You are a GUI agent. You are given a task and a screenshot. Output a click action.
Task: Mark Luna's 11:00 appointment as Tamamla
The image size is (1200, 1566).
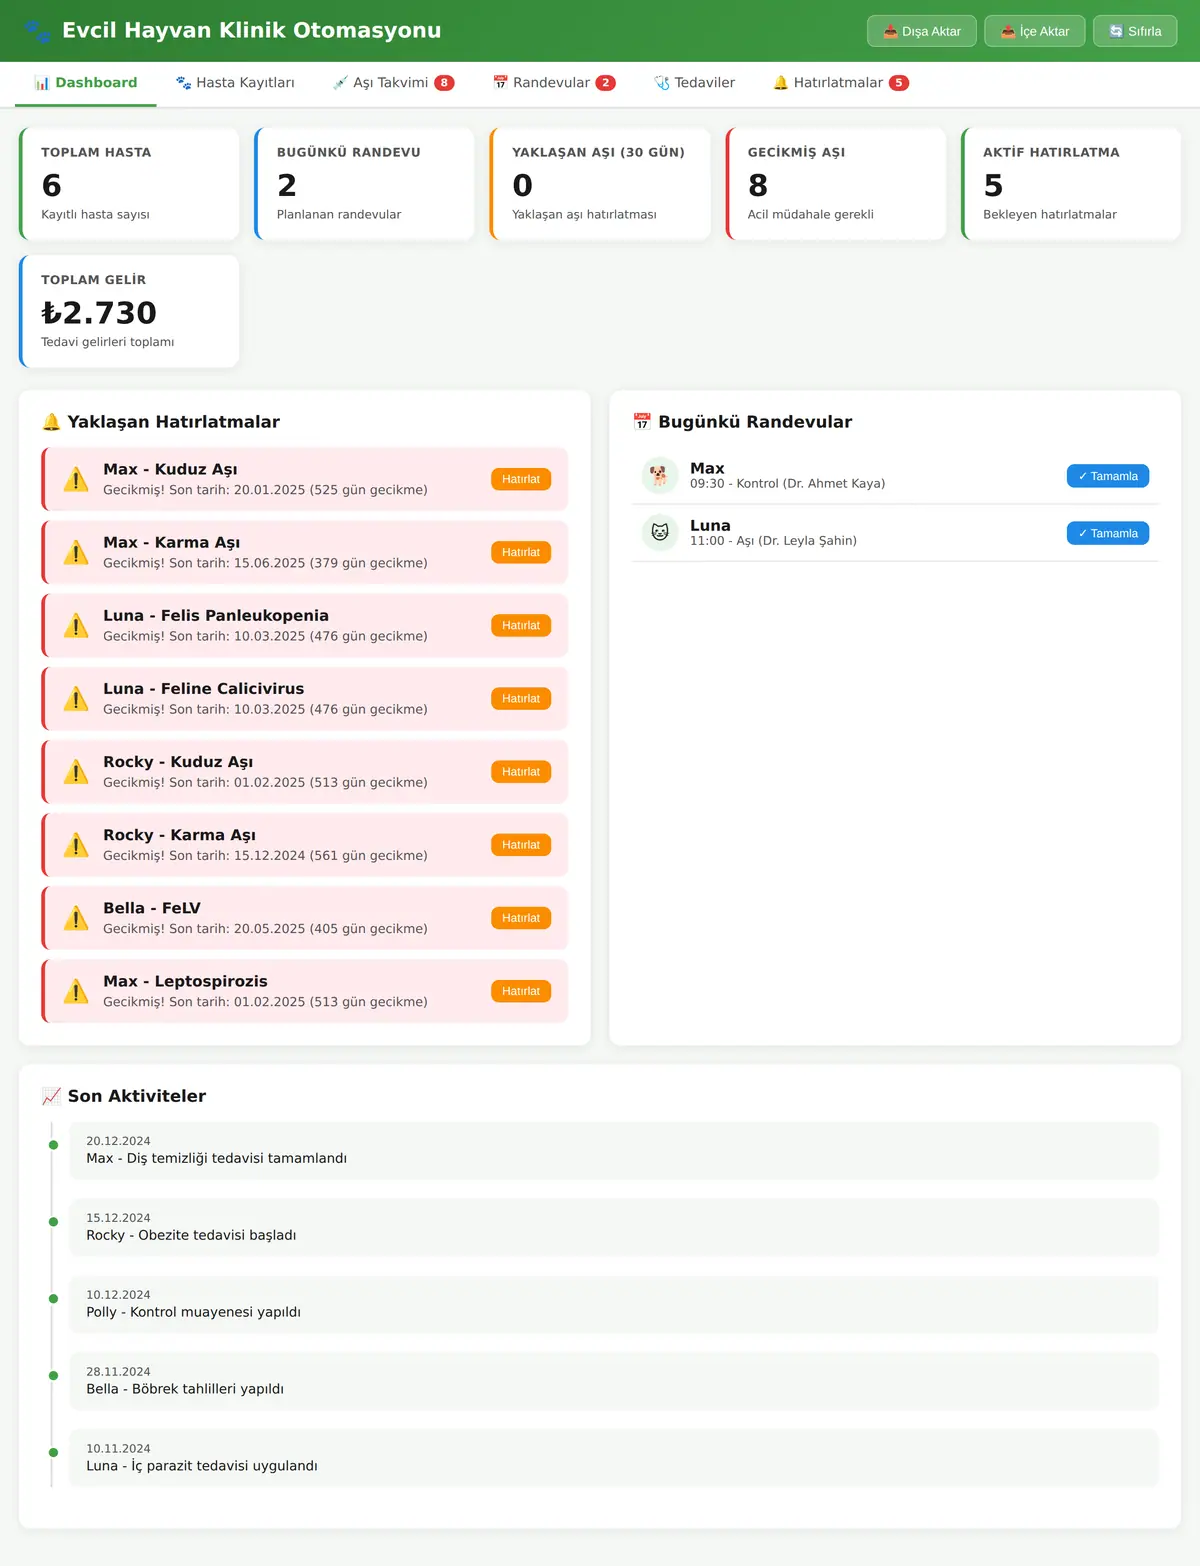pos(1108,533)
